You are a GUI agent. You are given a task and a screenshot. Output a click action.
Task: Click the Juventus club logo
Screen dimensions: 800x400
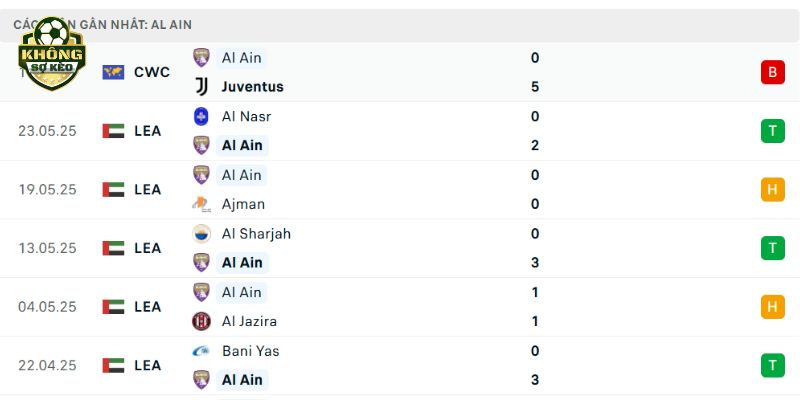coord(202,87)
